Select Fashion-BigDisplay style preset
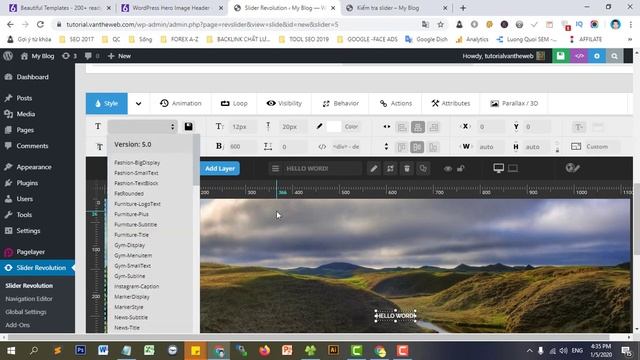The height and width of the screenshot is (360, 640). coord(137,162)
